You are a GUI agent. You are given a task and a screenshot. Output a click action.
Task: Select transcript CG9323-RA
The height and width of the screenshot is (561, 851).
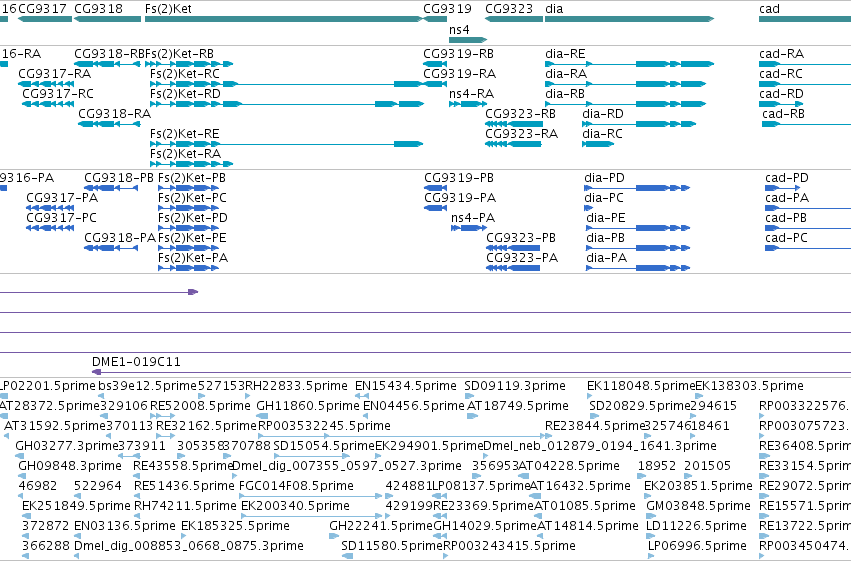[522, 134]
